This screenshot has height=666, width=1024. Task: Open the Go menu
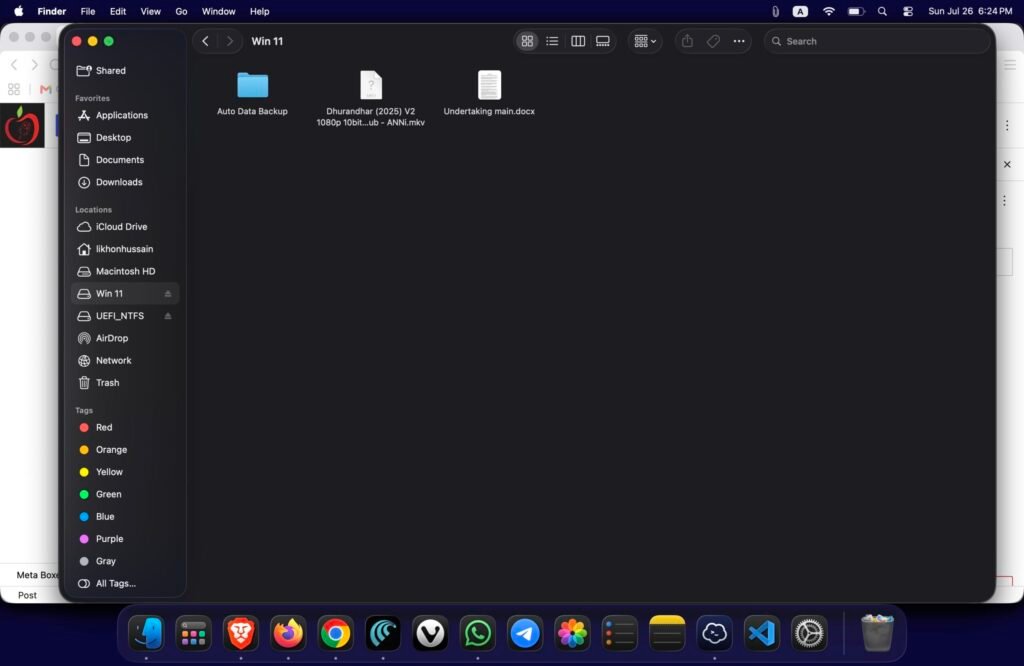point(181,11)
